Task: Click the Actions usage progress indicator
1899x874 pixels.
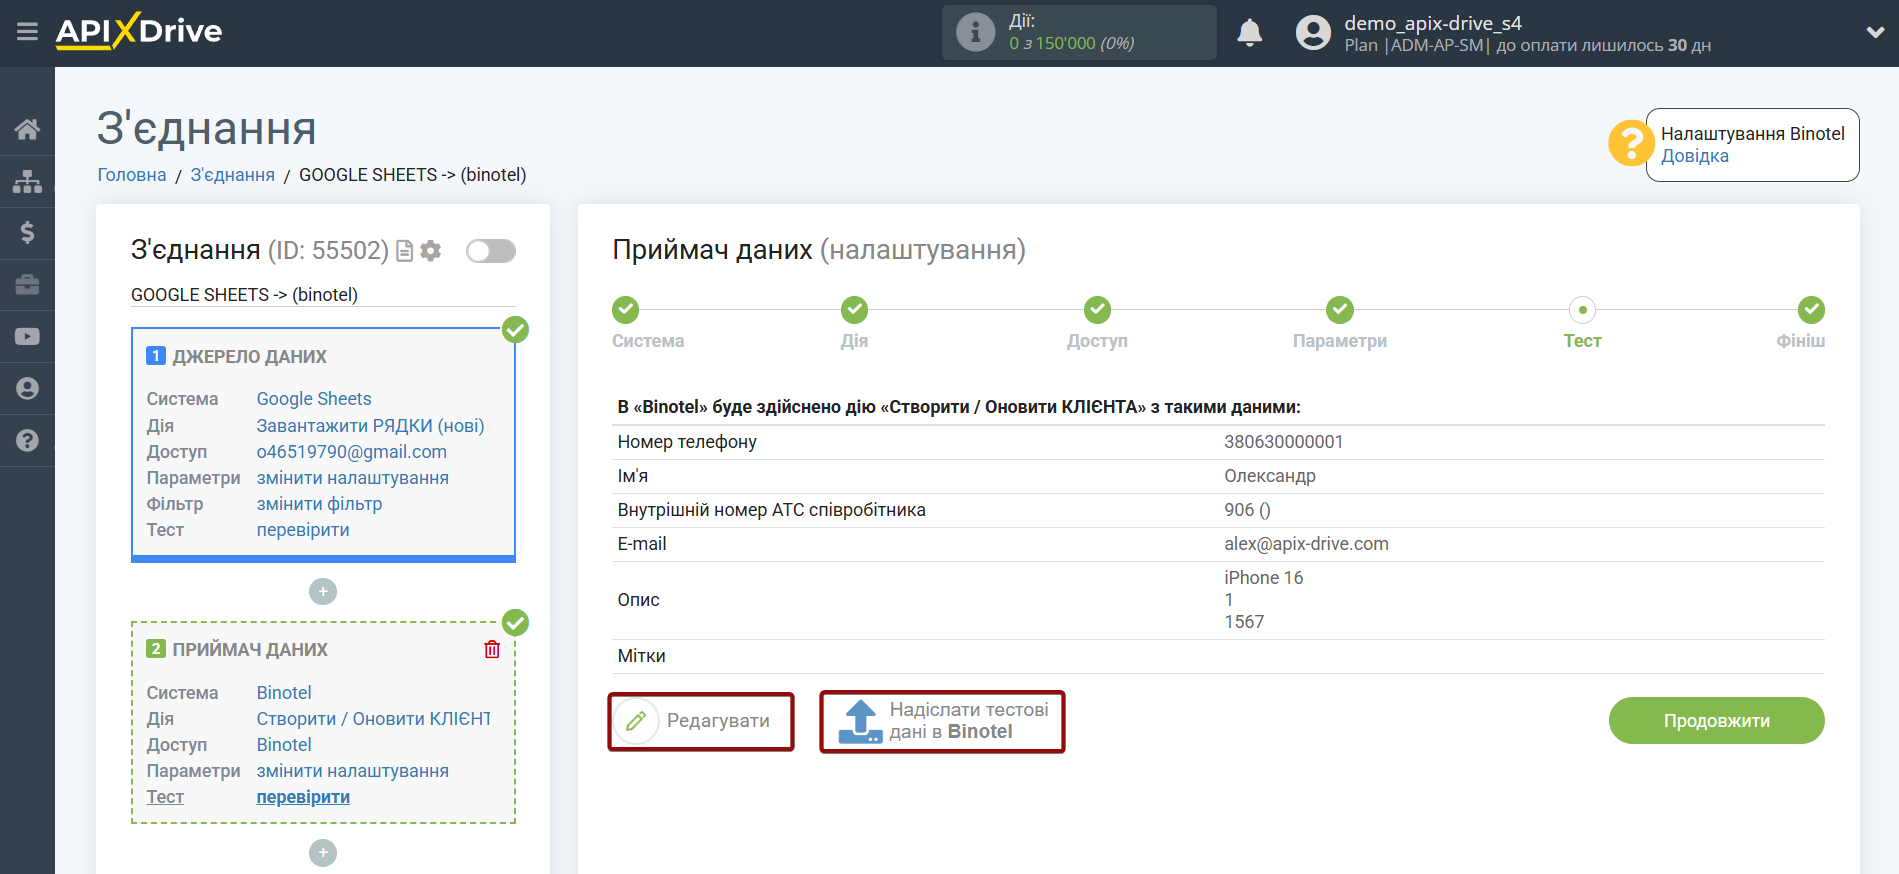Action: (1078, 33)
